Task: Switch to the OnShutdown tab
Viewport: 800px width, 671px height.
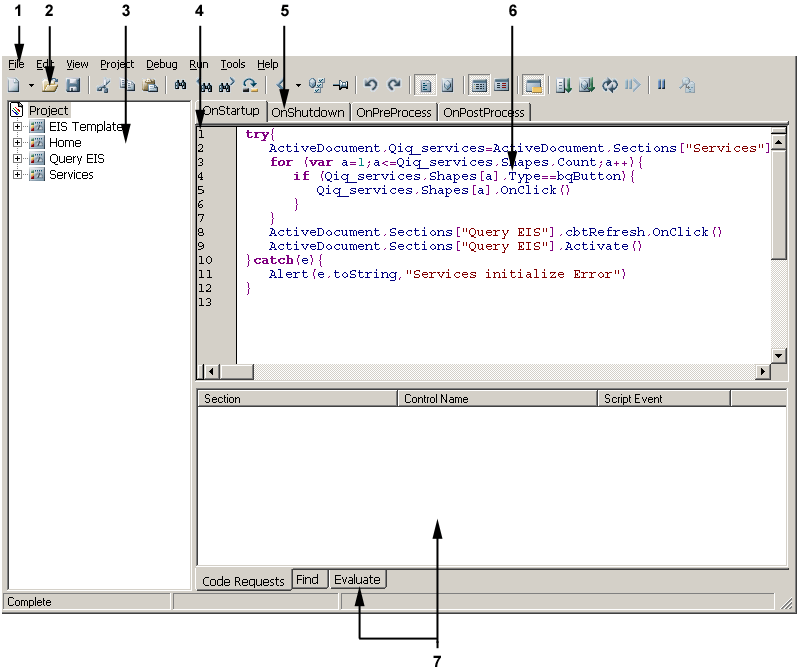Action: tap(308, 112)
